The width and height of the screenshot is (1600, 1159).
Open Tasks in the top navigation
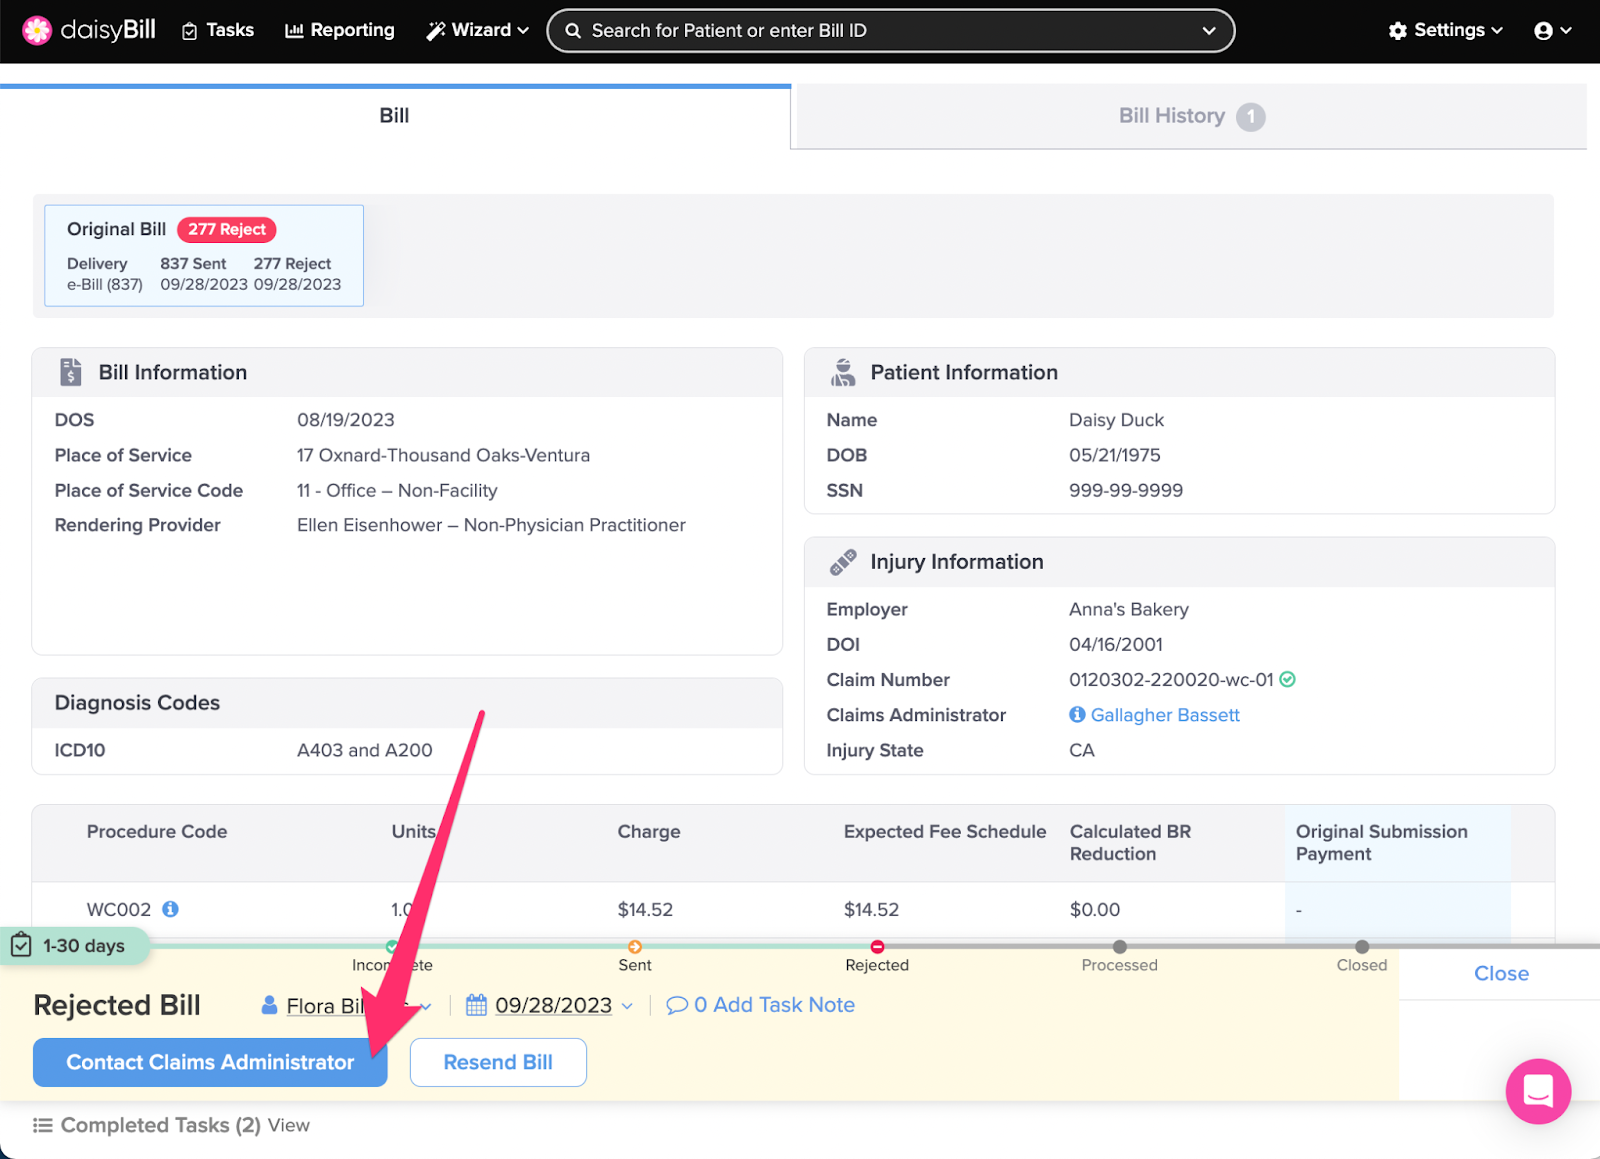click(x=218, y=31)
